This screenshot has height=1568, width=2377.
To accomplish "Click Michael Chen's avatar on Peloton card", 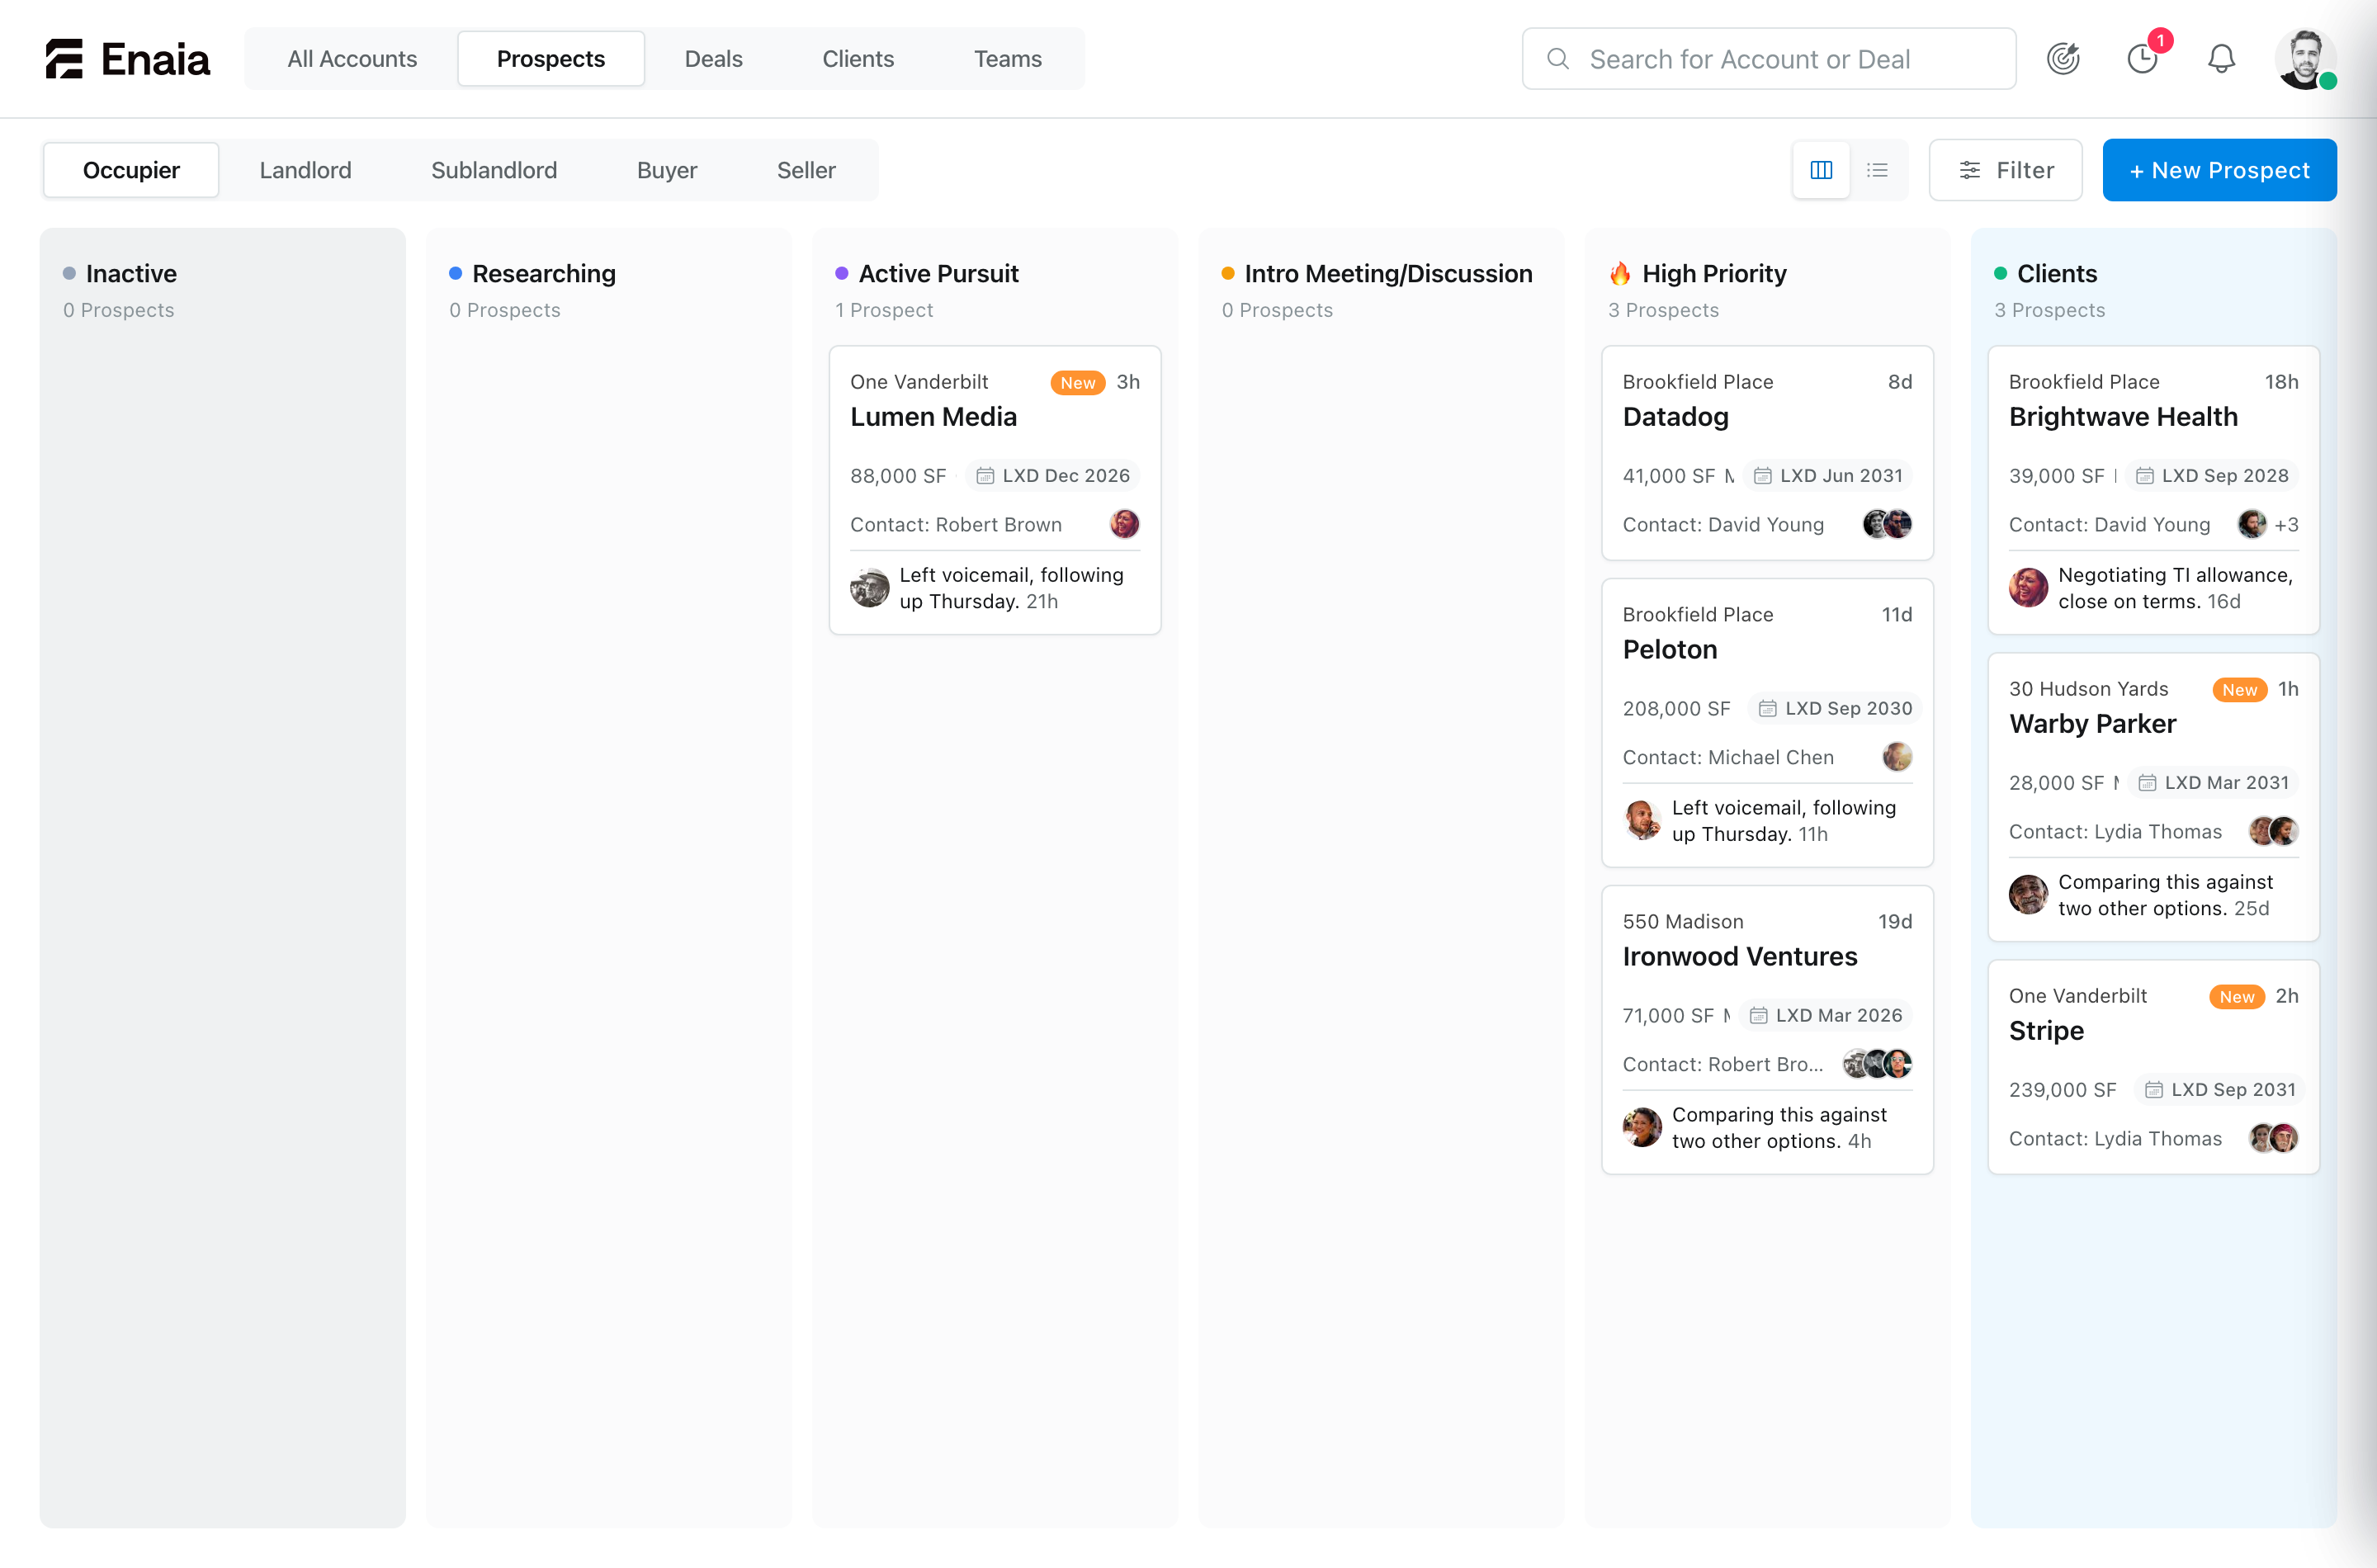I will pyautogui.click(x=1897, y=757).
